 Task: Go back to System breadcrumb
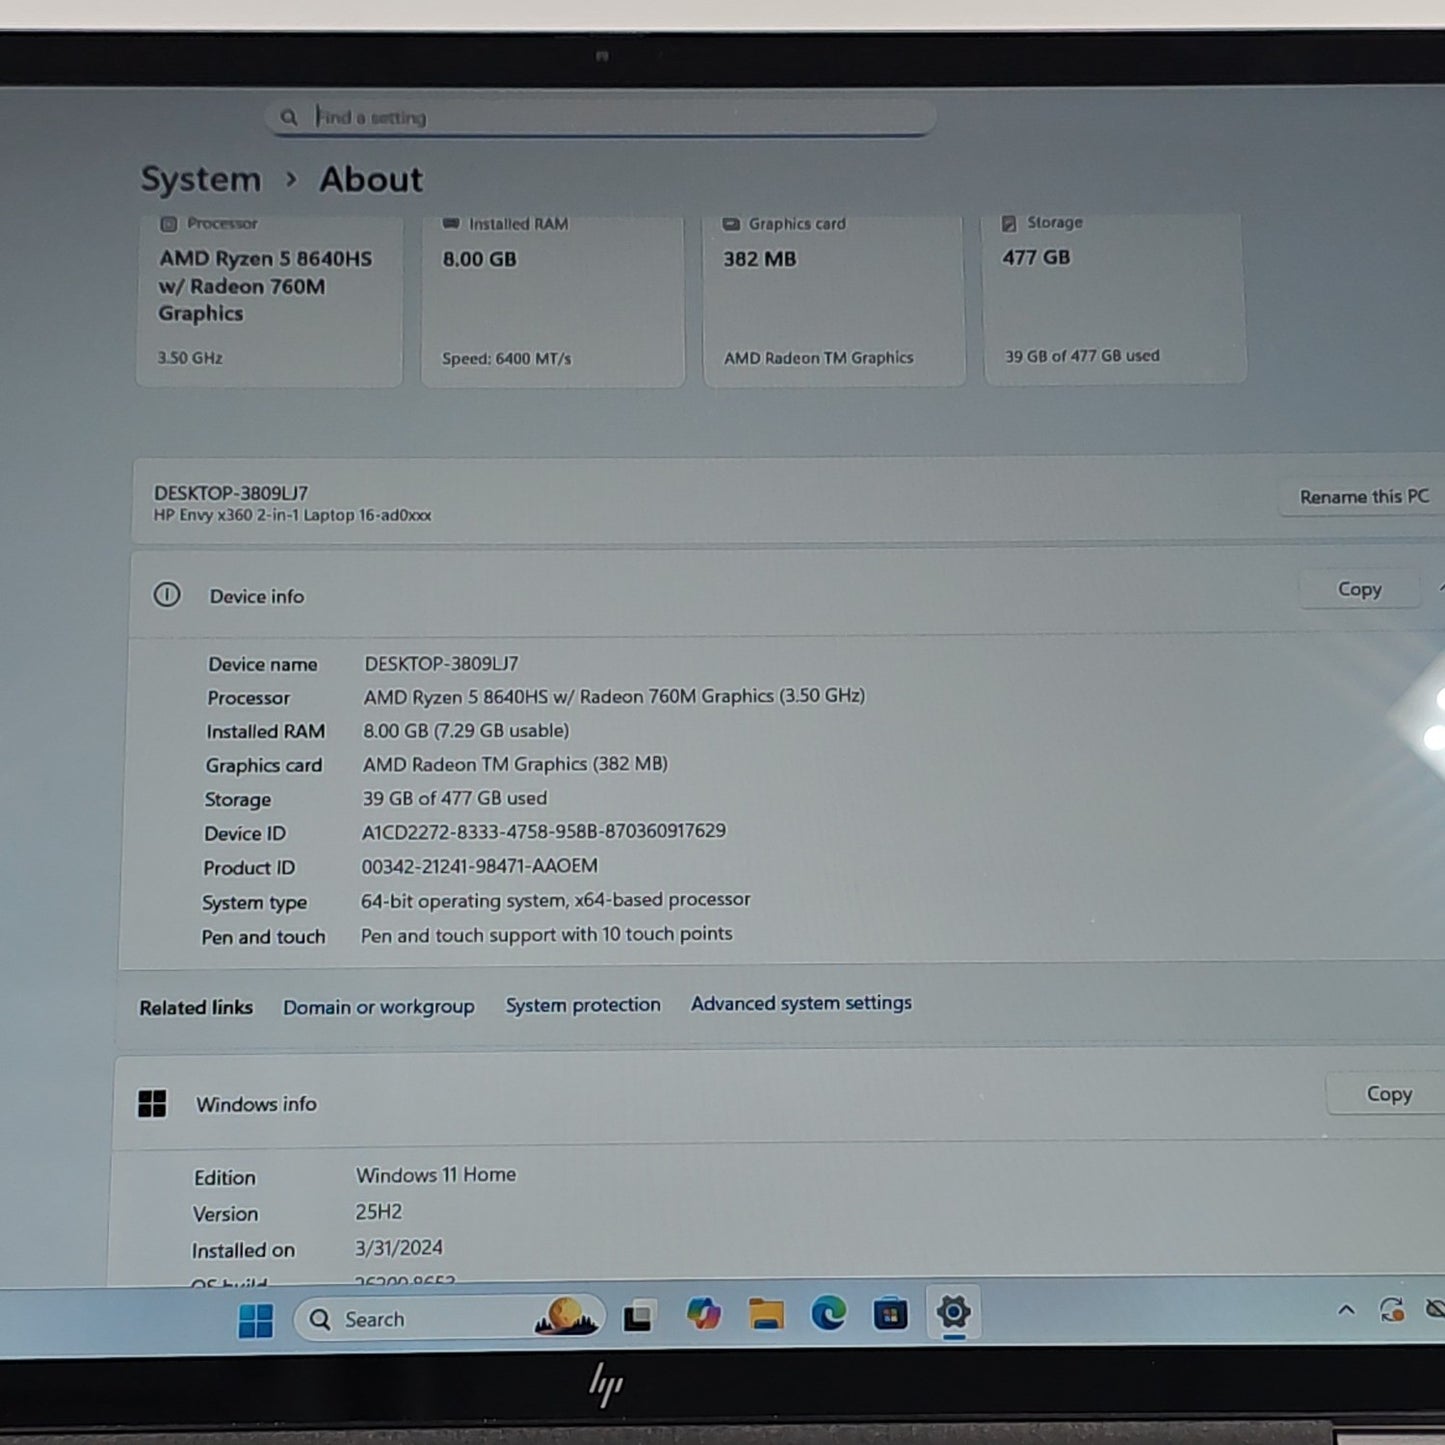coord(200,180)
